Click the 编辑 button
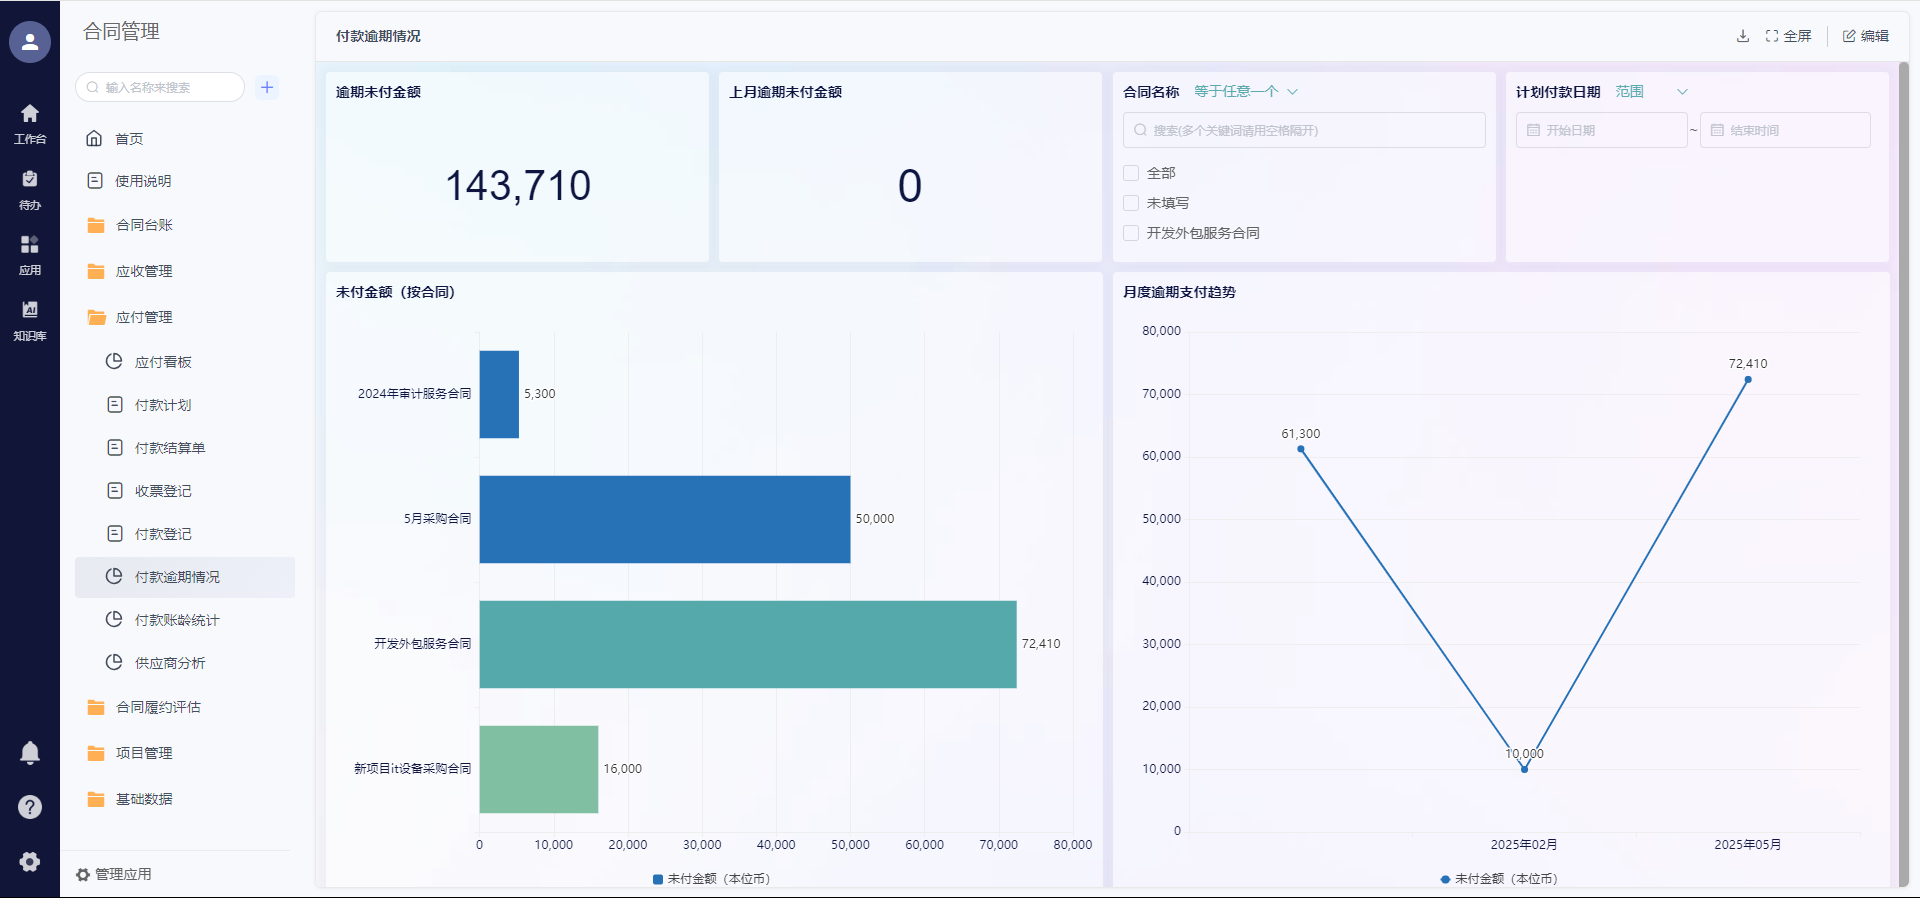 coord(1866,36)
